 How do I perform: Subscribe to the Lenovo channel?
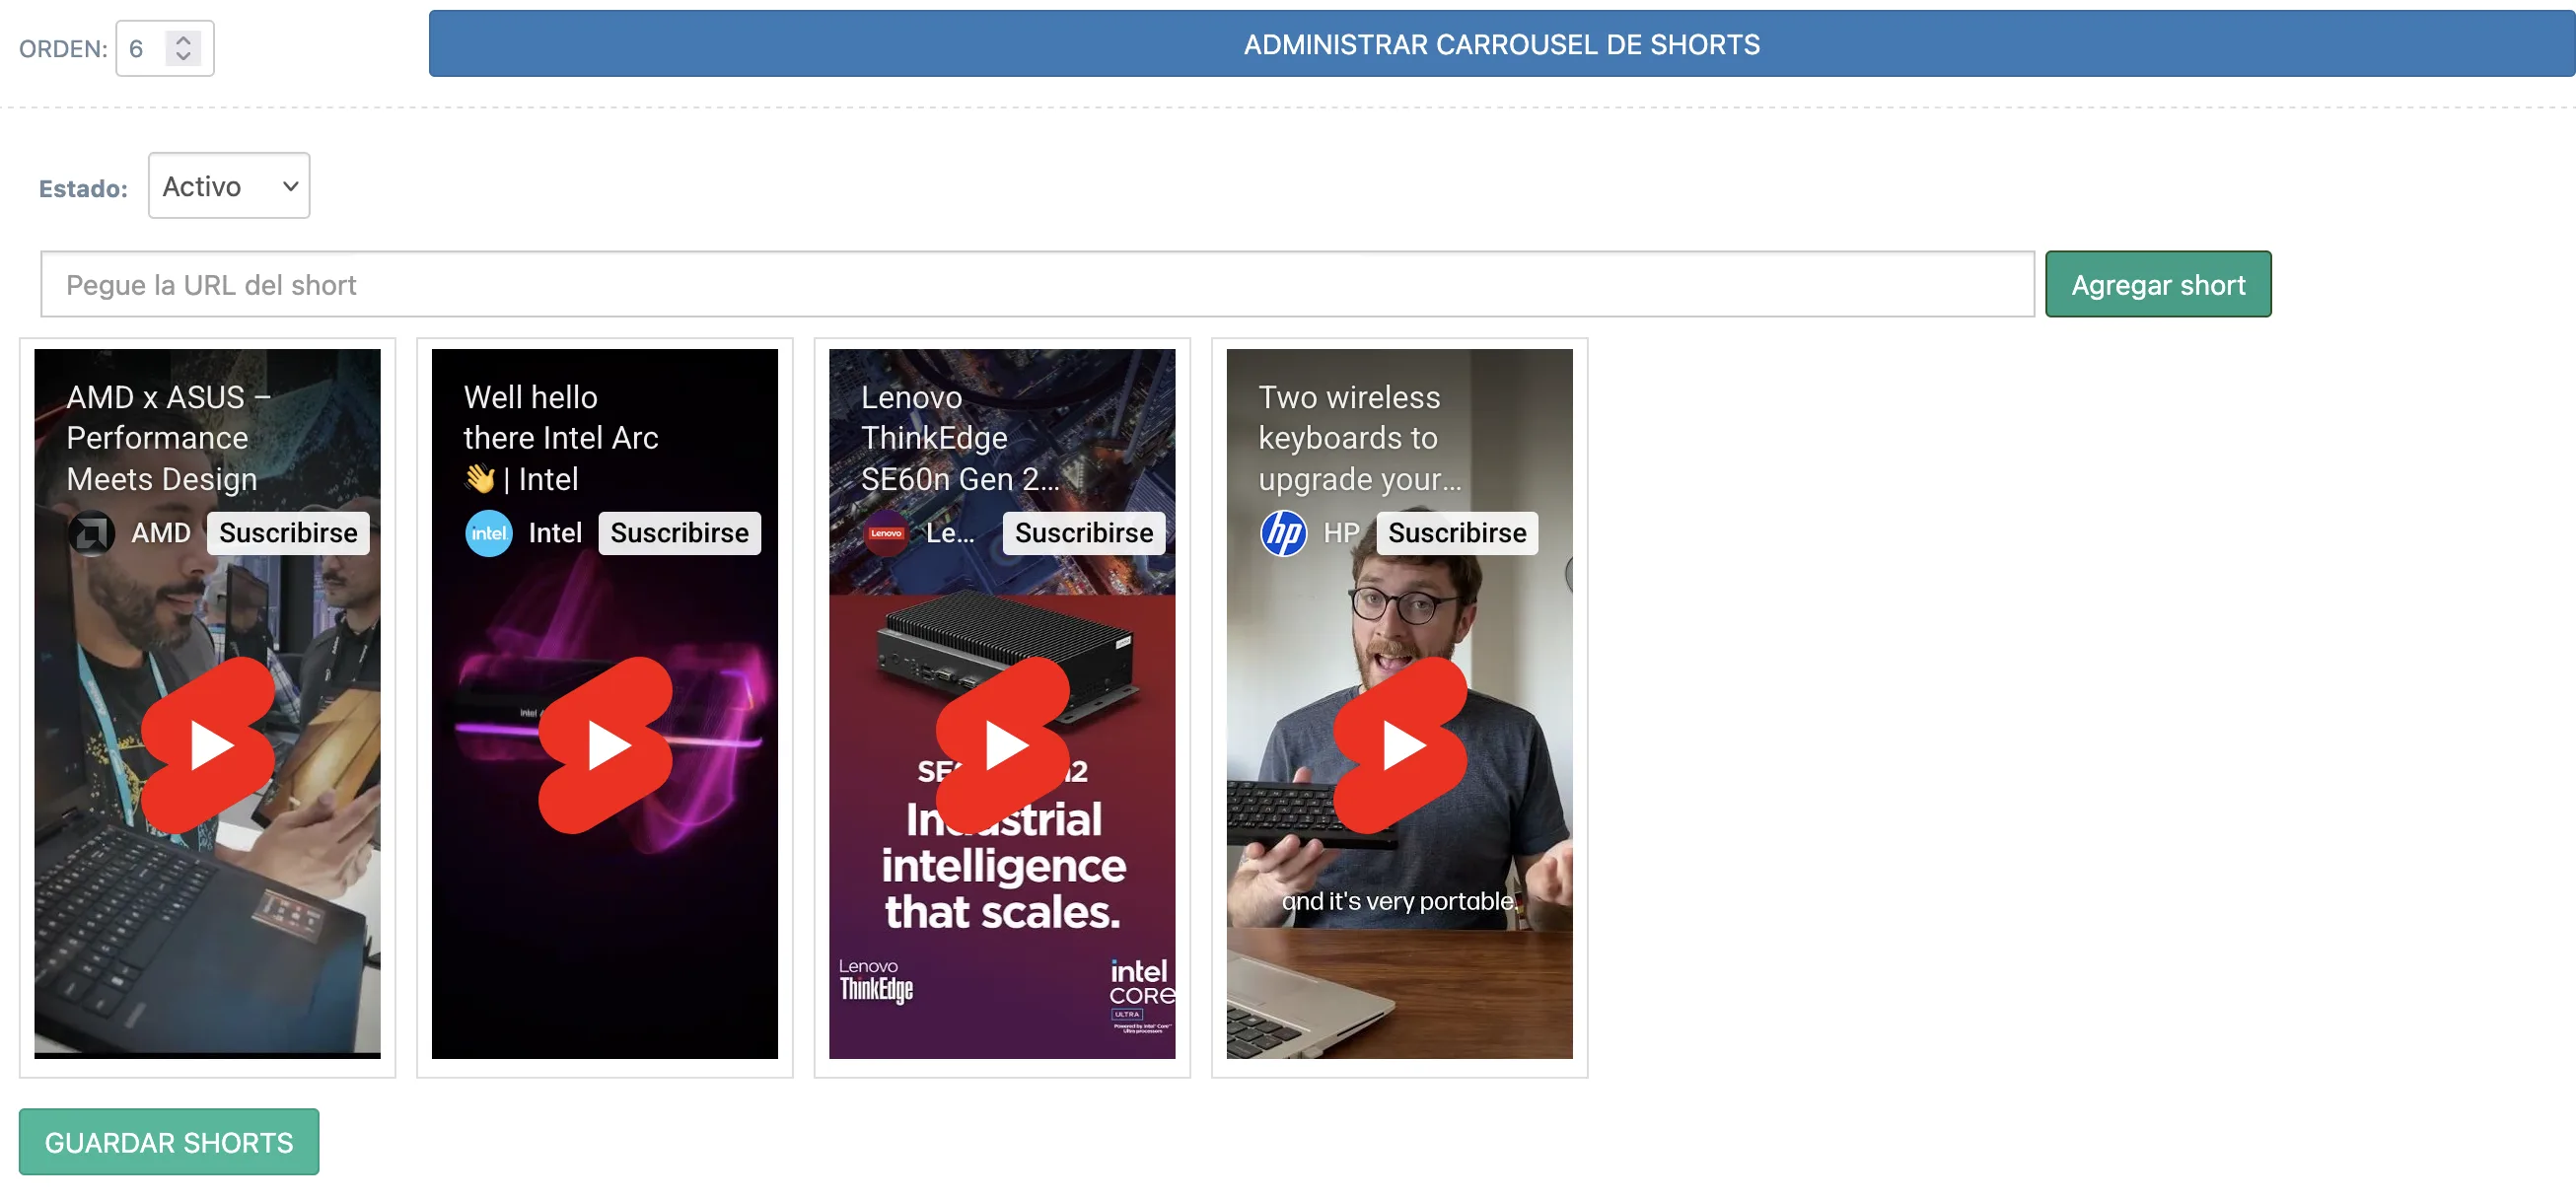pyautogui.click(x=1083, y=533)
